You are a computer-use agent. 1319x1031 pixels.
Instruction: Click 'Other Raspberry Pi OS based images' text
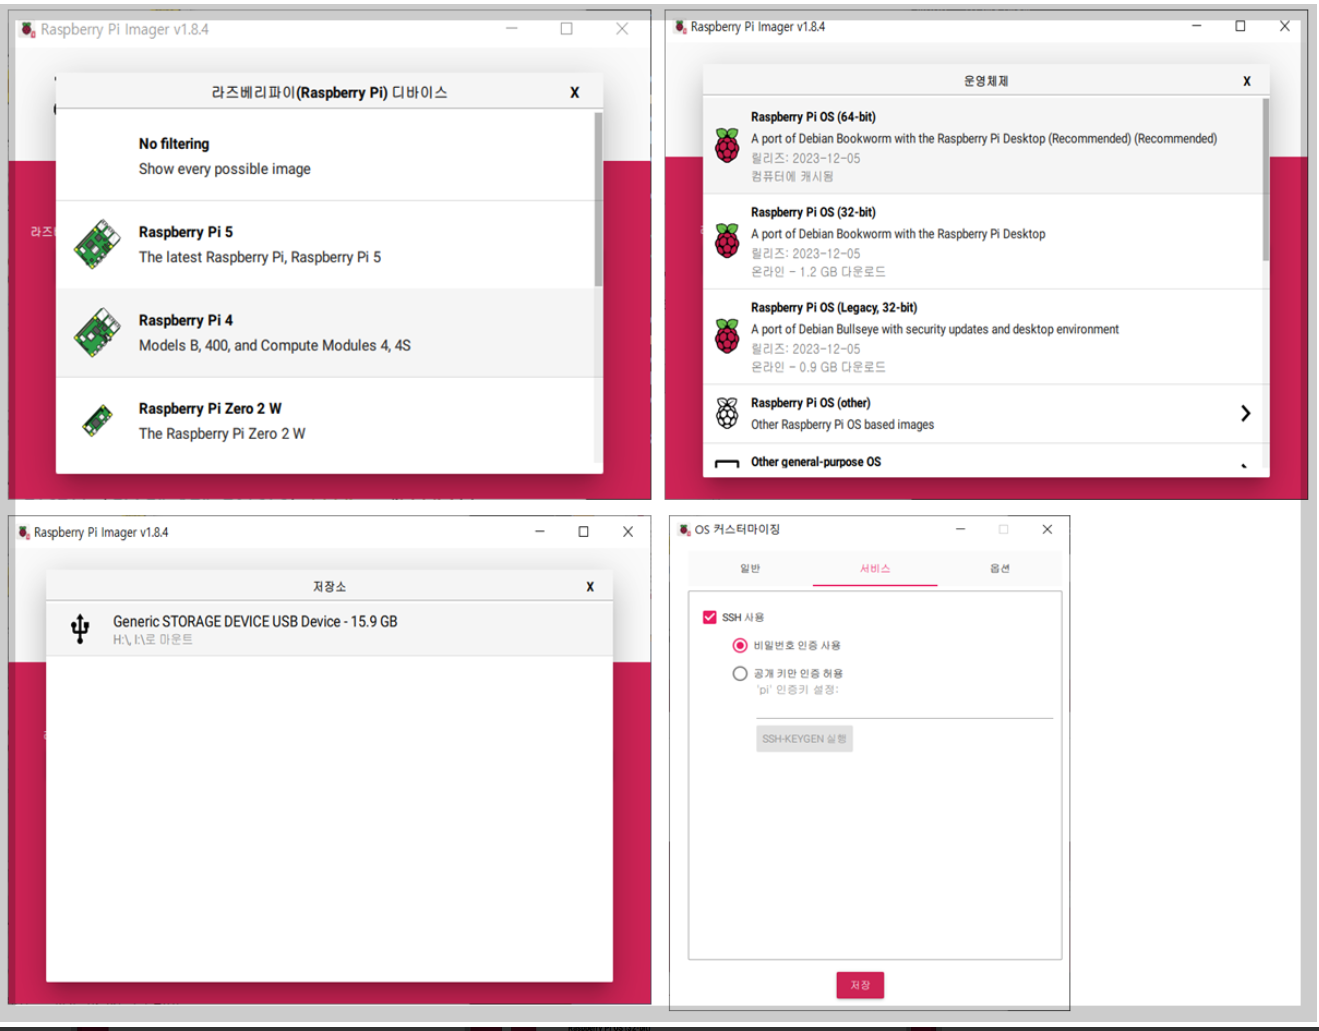pos(842,425)
